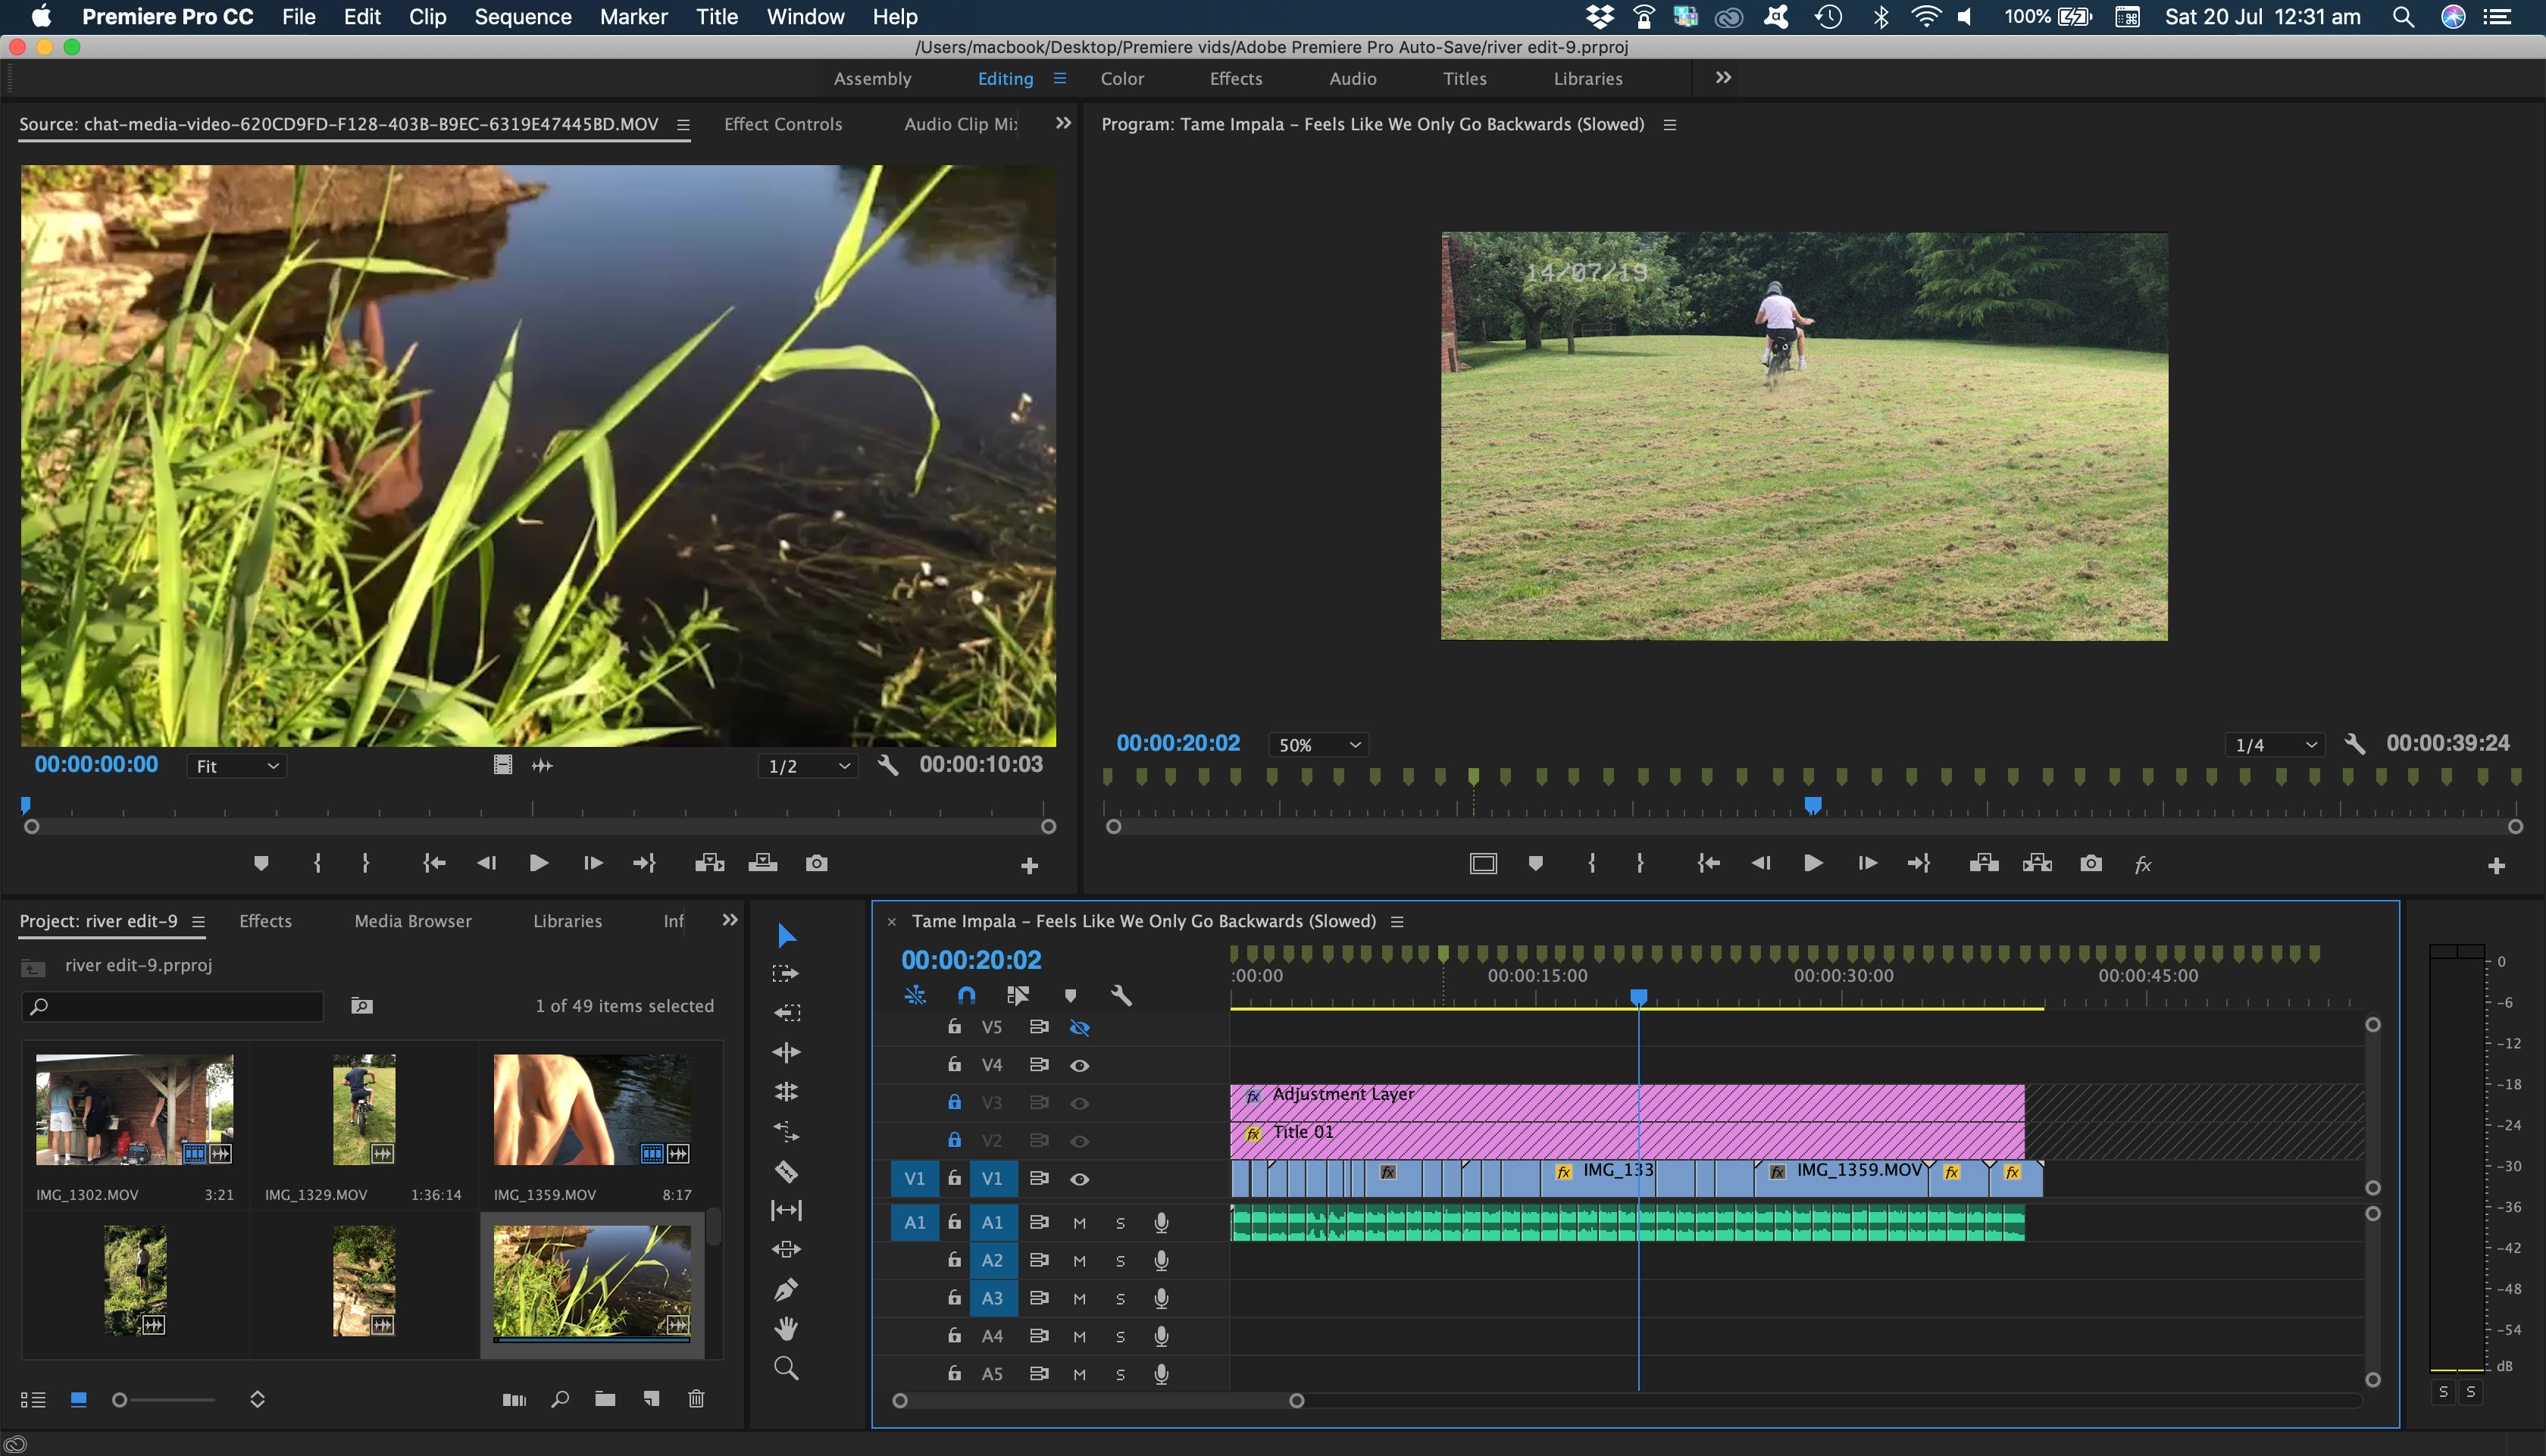The width and height of the screenshot is (2546, 1456).
Task: Go to In point in Source monitor
Action: click(433, 863)
